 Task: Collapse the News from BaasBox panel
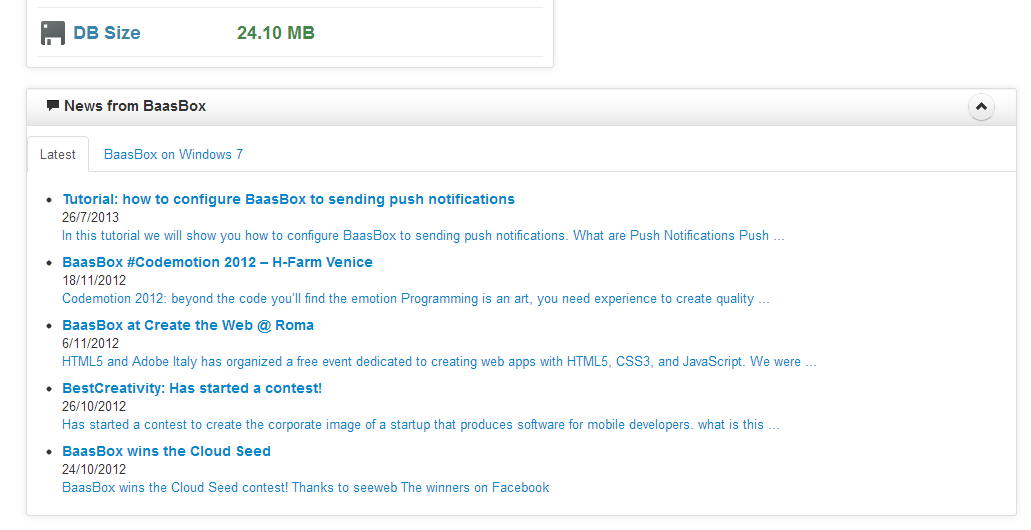(x=981, y=107)
